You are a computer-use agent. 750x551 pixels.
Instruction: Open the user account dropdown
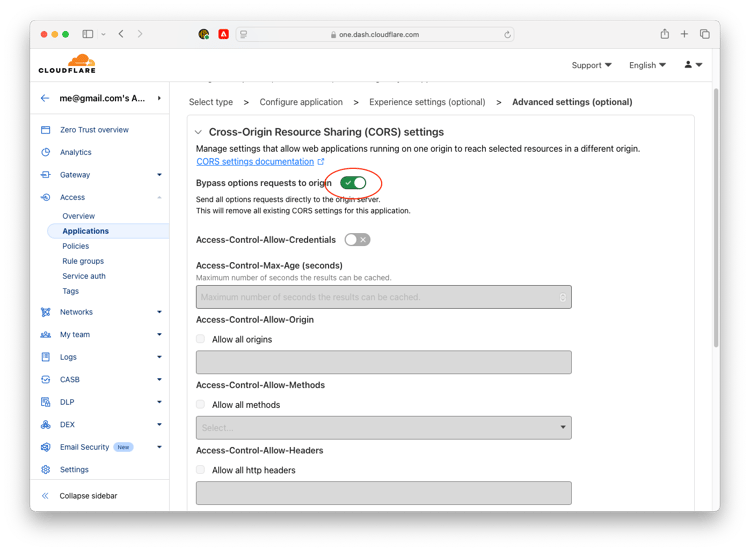(693, 65)
